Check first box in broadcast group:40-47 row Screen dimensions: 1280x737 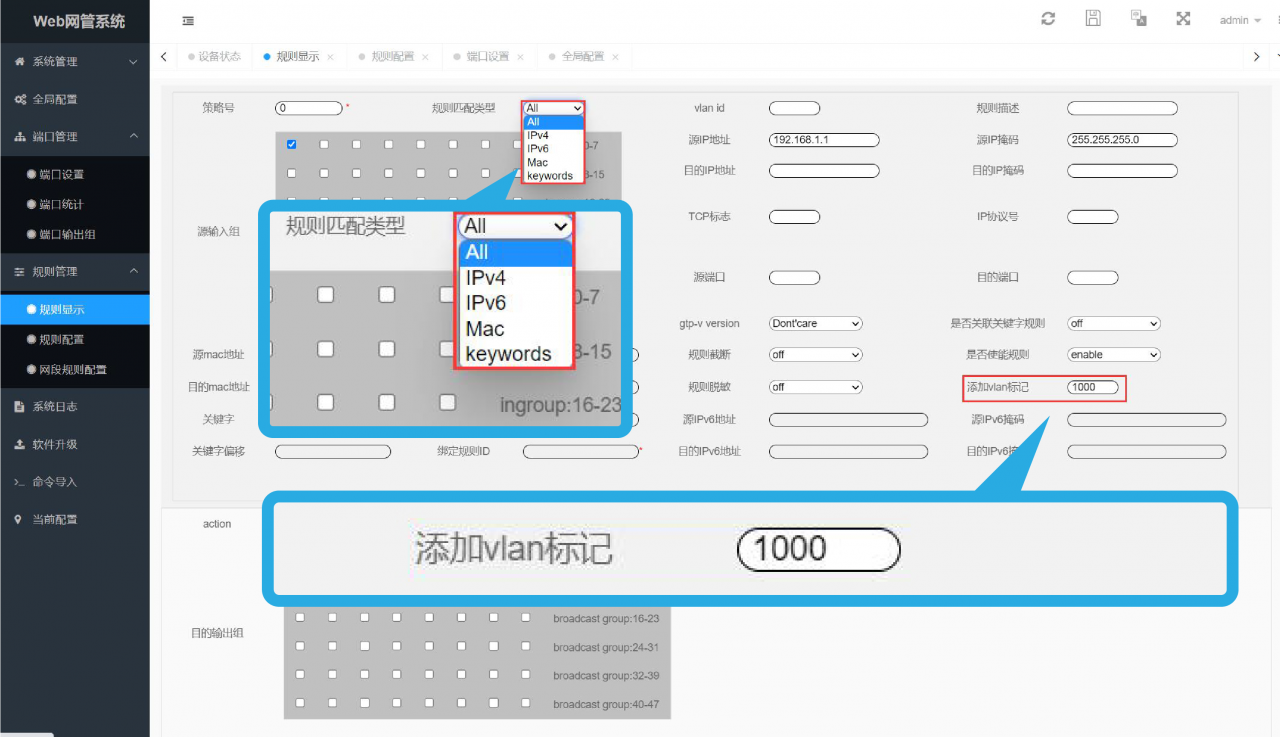300,704
